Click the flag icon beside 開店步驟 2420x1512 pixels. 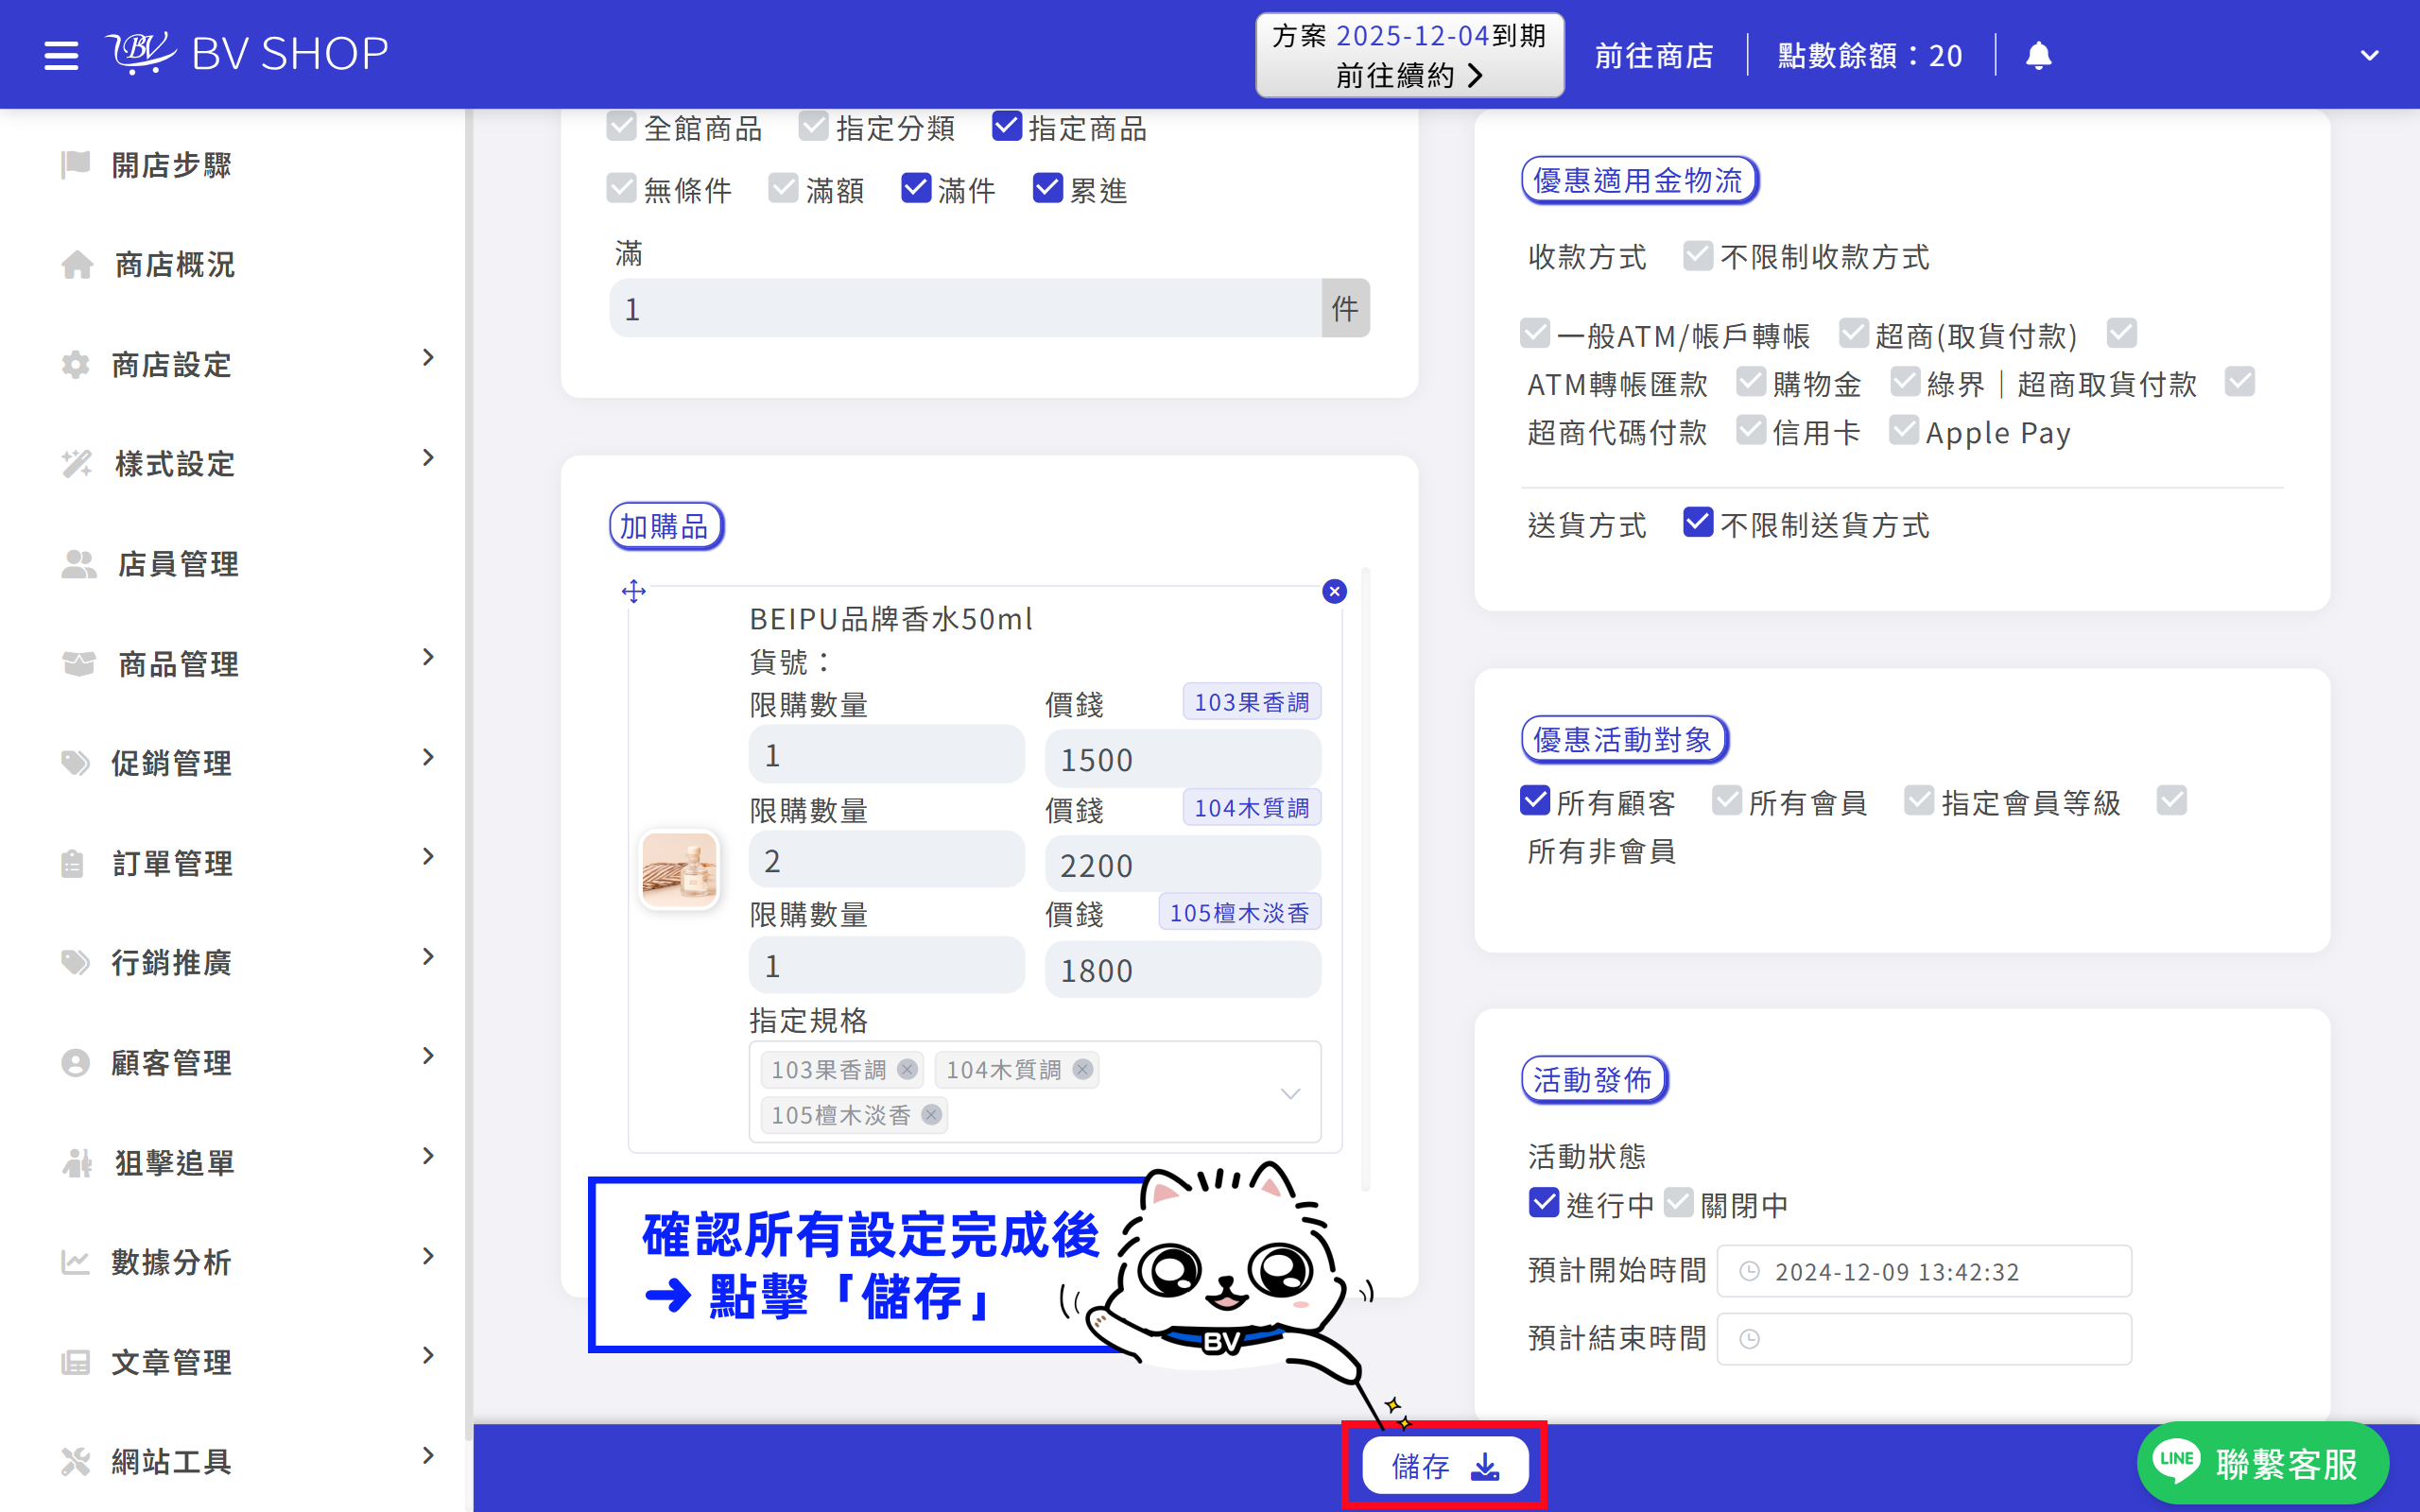(76, 164)
